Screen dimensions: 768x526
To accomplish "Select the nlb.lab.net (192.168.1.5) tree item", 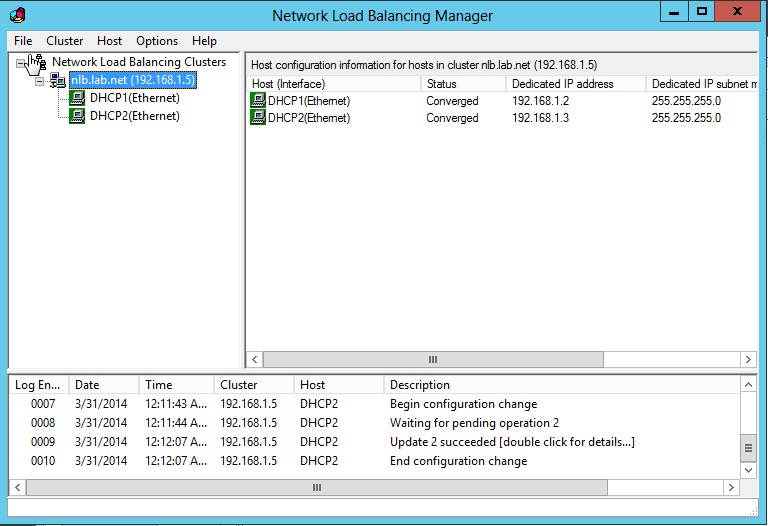I will click(132, 80).
